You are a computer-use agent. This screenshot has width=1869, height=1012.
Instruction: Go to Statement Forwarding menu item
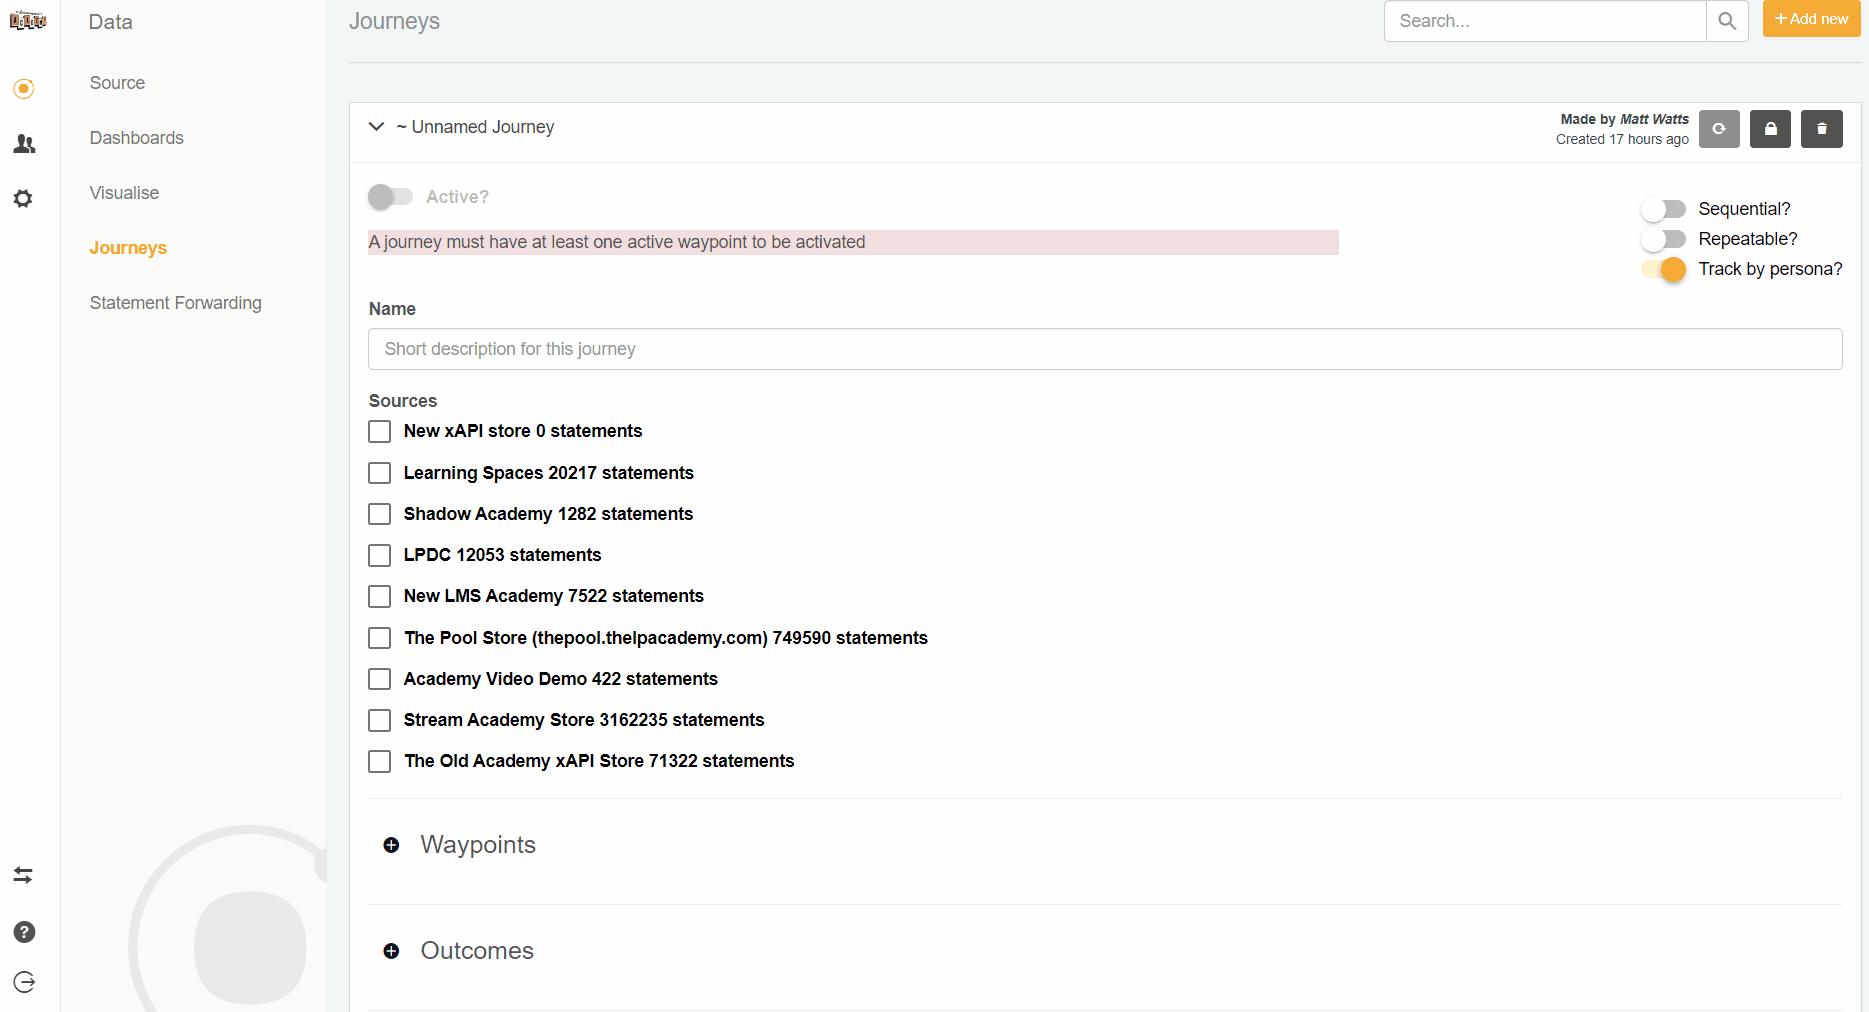(x=175, y=303)
